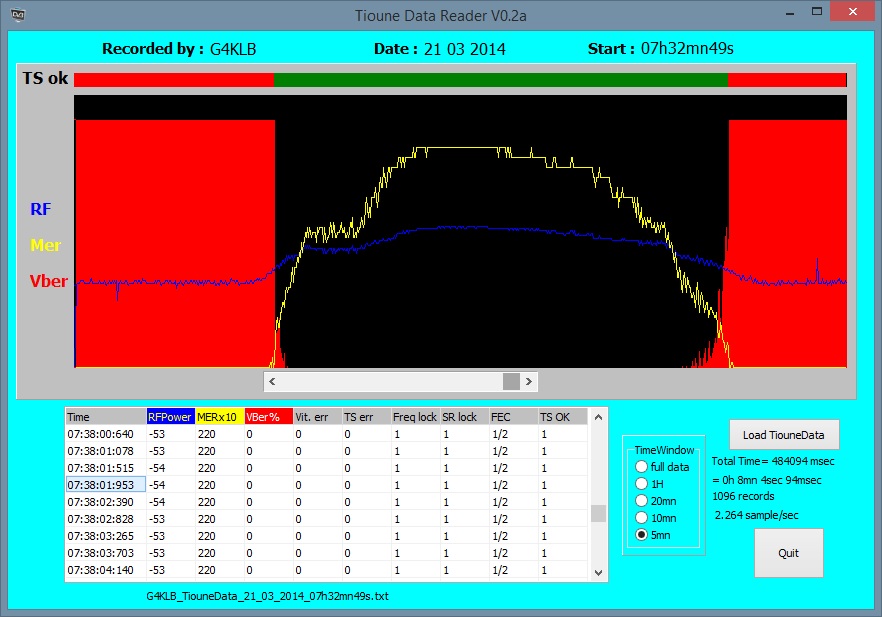Close the Tioune Data Reader window

[853, 11]
